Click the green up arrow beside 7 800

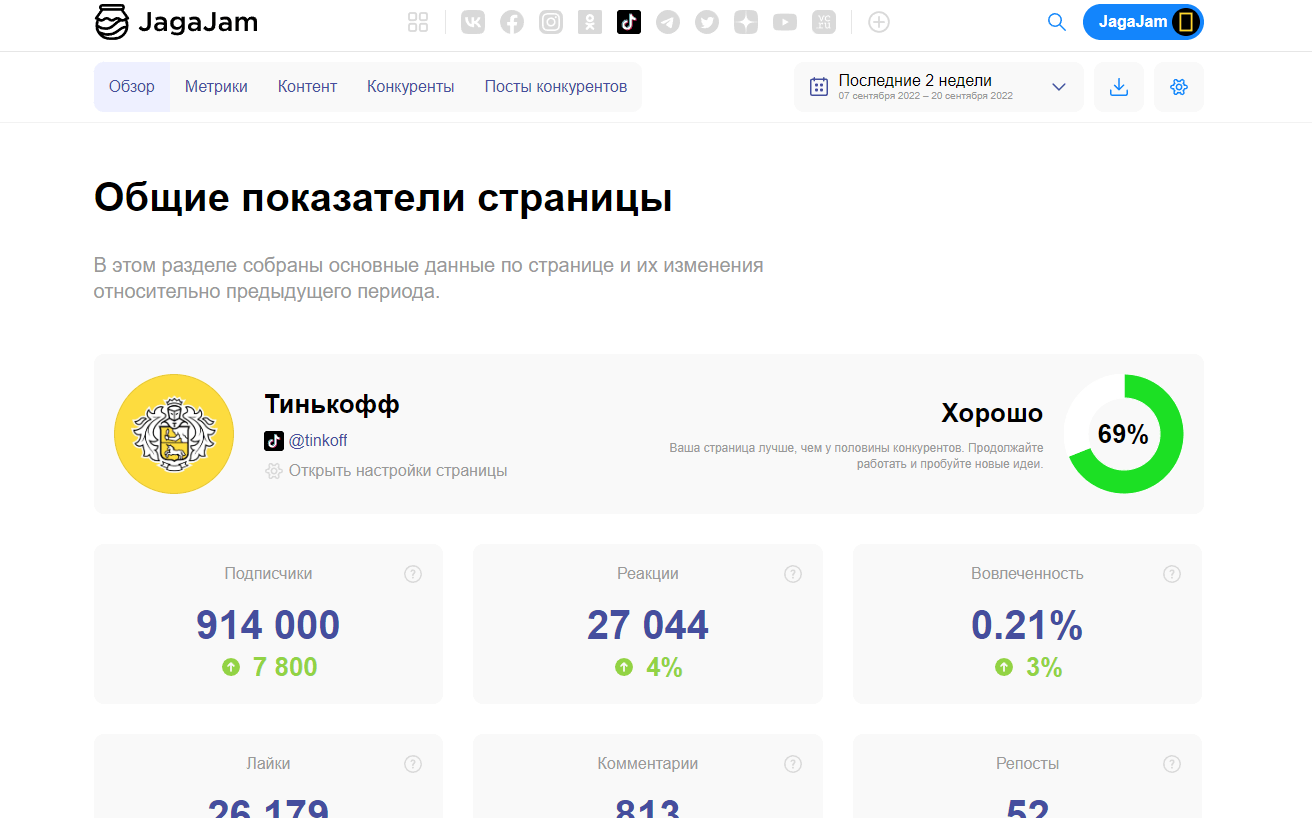tap(231, 667)
